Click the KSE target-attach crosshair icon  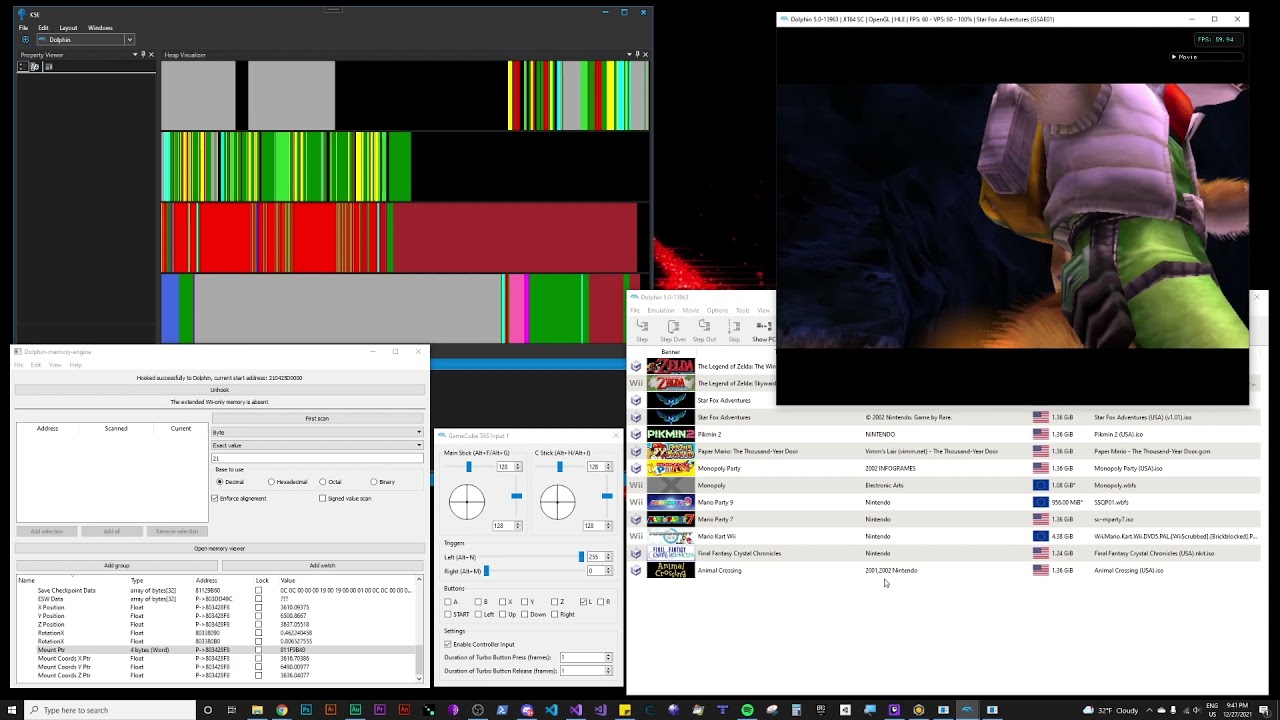pos(26,40)
